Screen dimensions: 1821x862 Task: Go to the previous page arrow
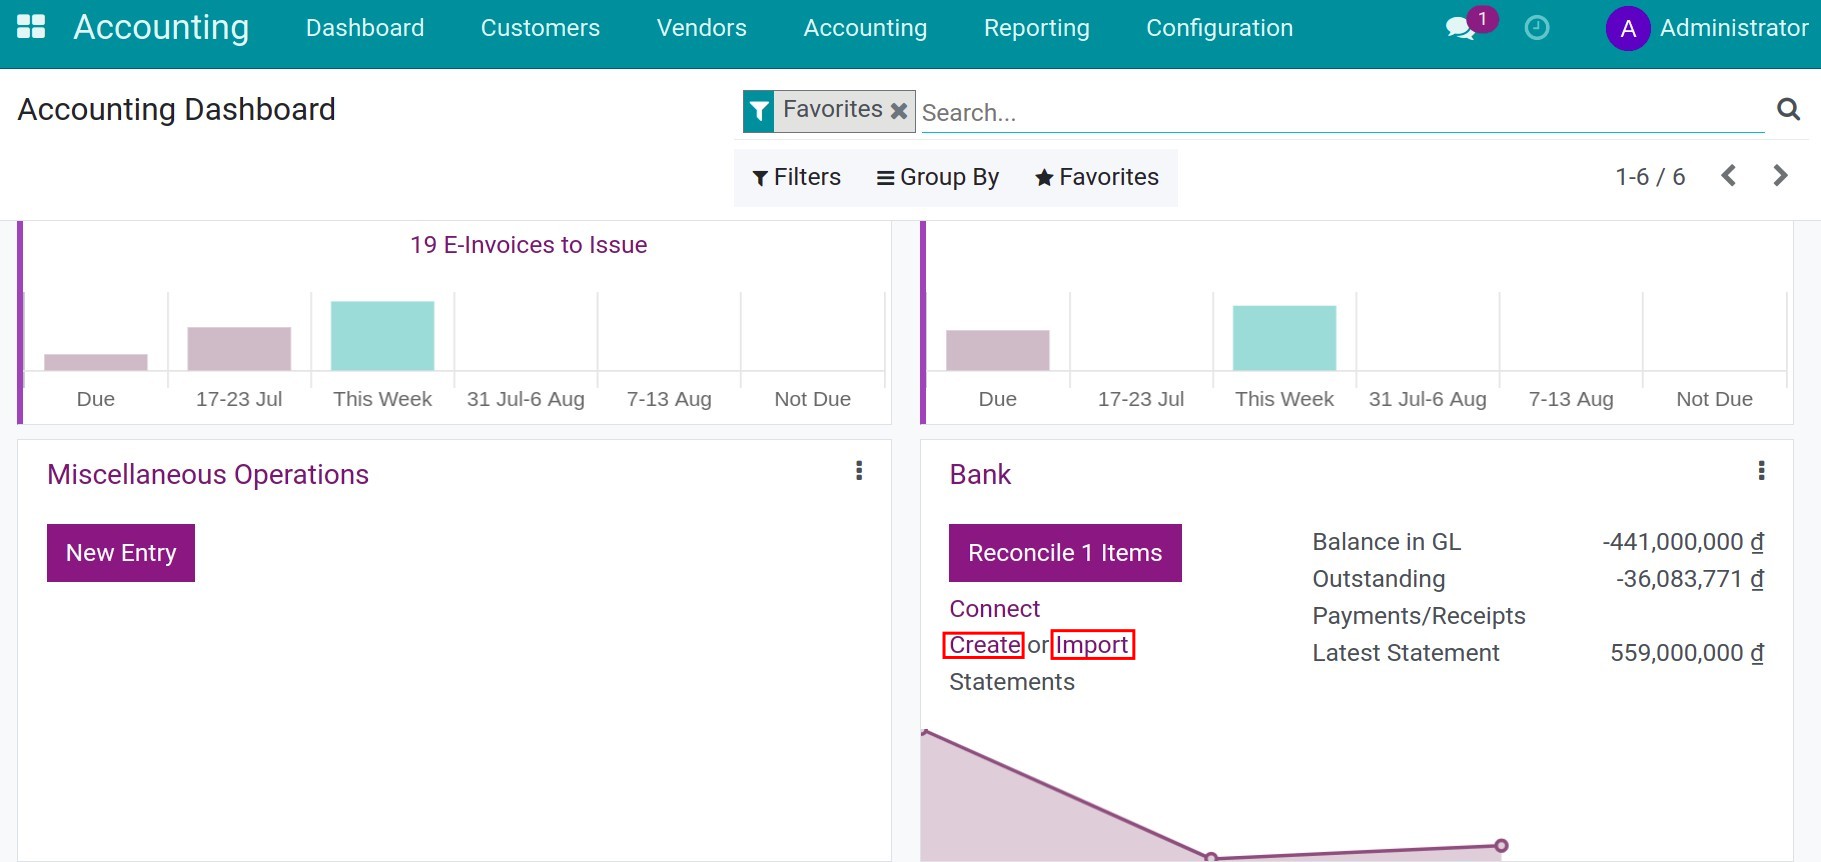(x=1728, y=176)
